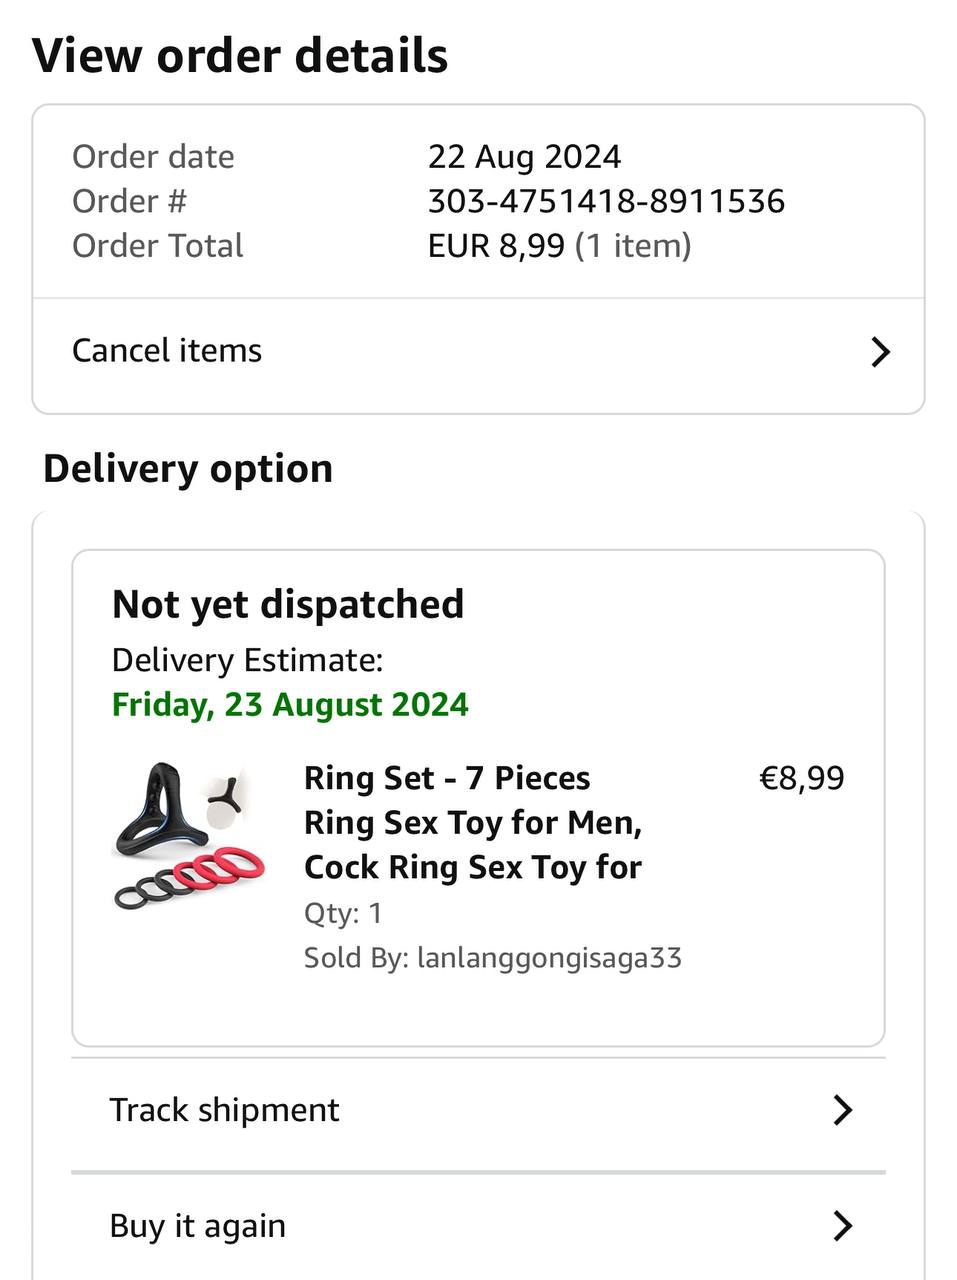Image resolution: width=957 pixels, height=1280 pixels.
Task: Tap the Track shipment chevron arrow
Action: 843,1110
